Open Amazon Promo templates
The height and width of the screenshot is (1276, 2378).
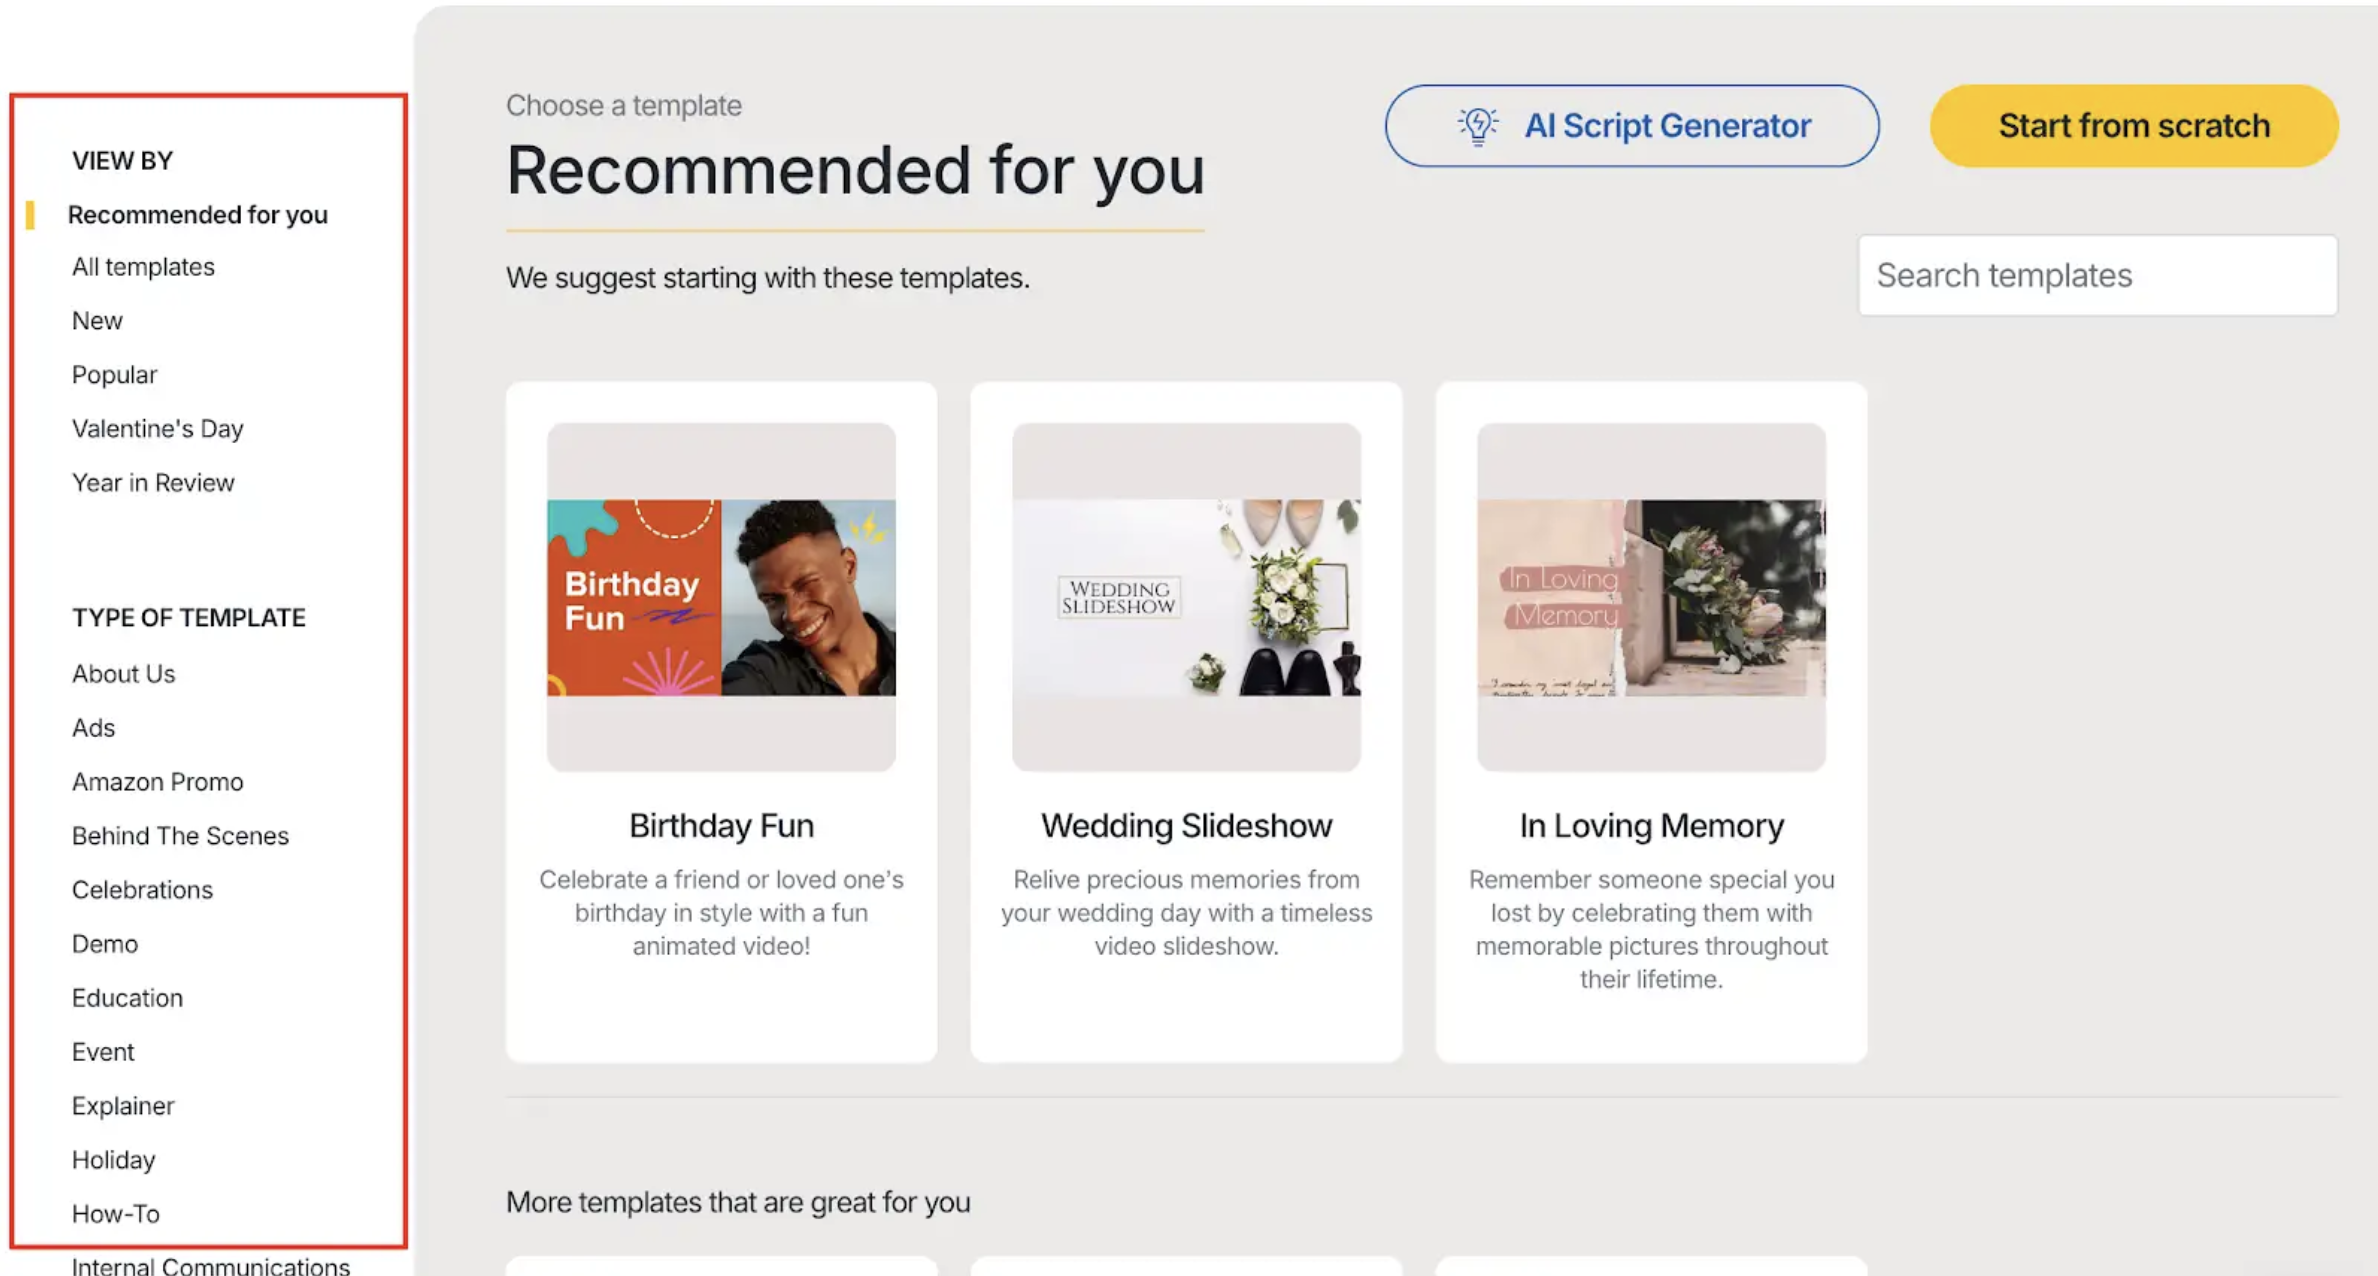(158, 782)
